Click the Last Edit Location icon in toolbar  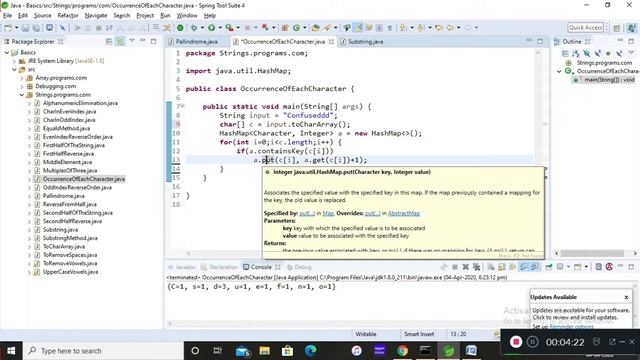point(439,27)
